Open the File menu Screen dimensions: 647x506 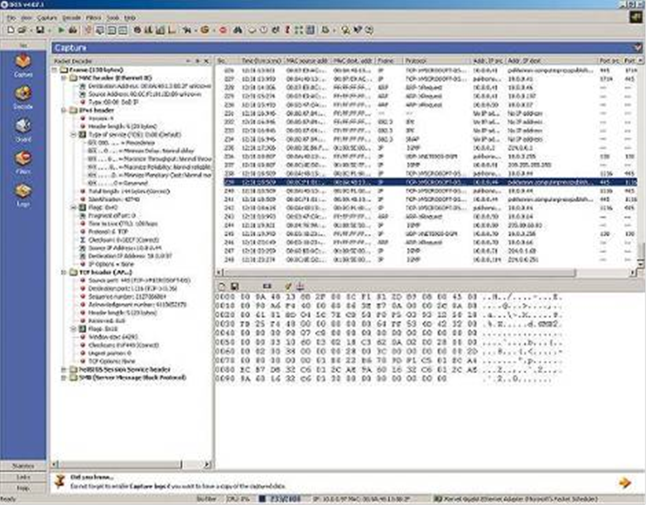coord(11,18)
